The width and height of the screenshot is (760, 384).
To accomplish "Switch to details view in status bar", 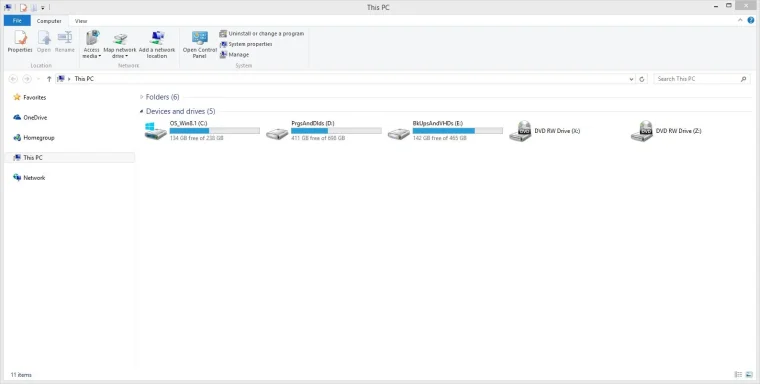I will [x=738, y=375].
